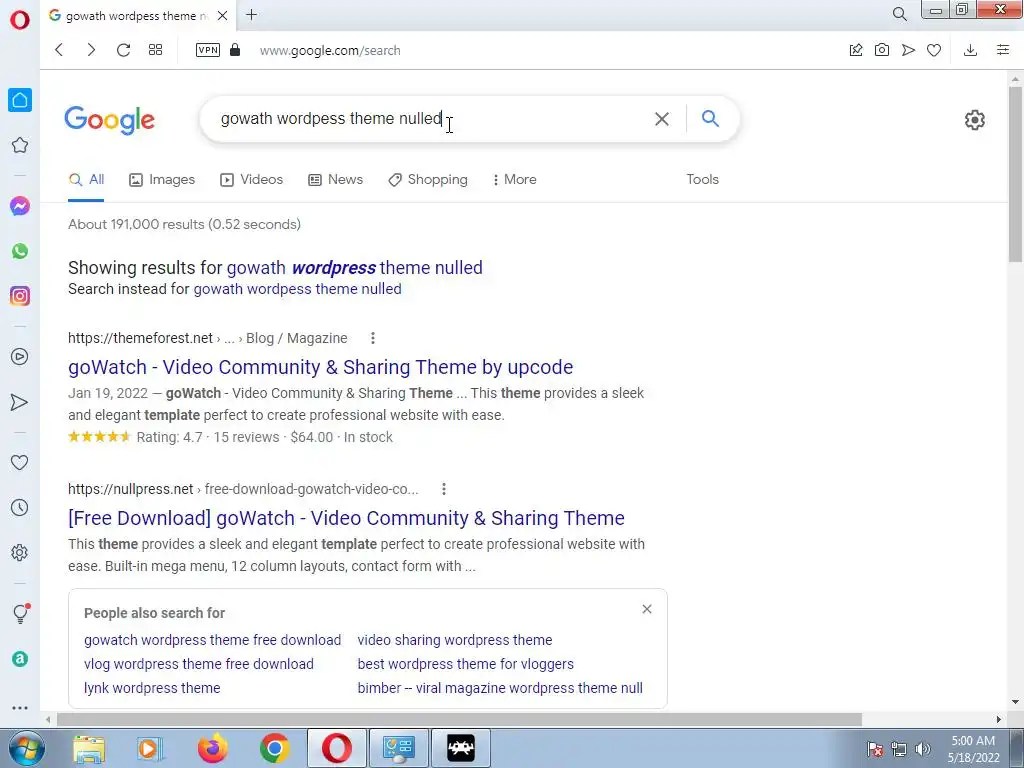Open Settings gear in Opera sidebar
The width and height of the screenshot is (1024, 768).
click(x=20, y=552)
